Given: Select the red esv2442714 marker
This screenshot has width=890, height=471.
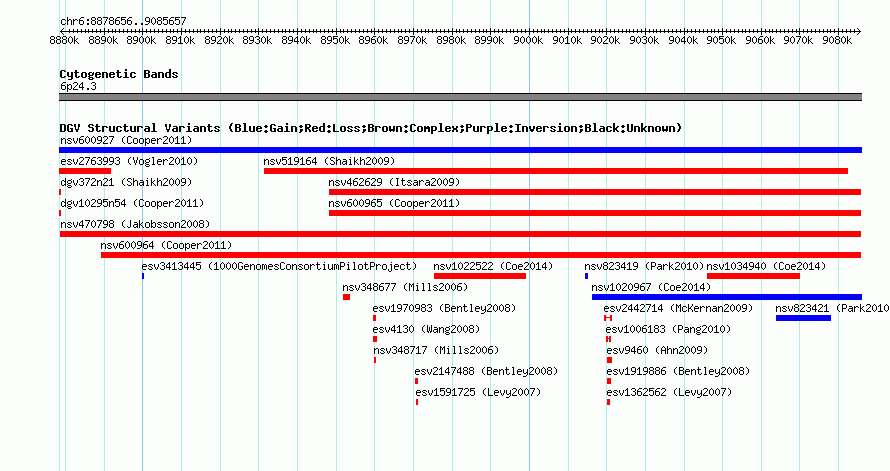Looking at the screenshot, I should [608, 318].
